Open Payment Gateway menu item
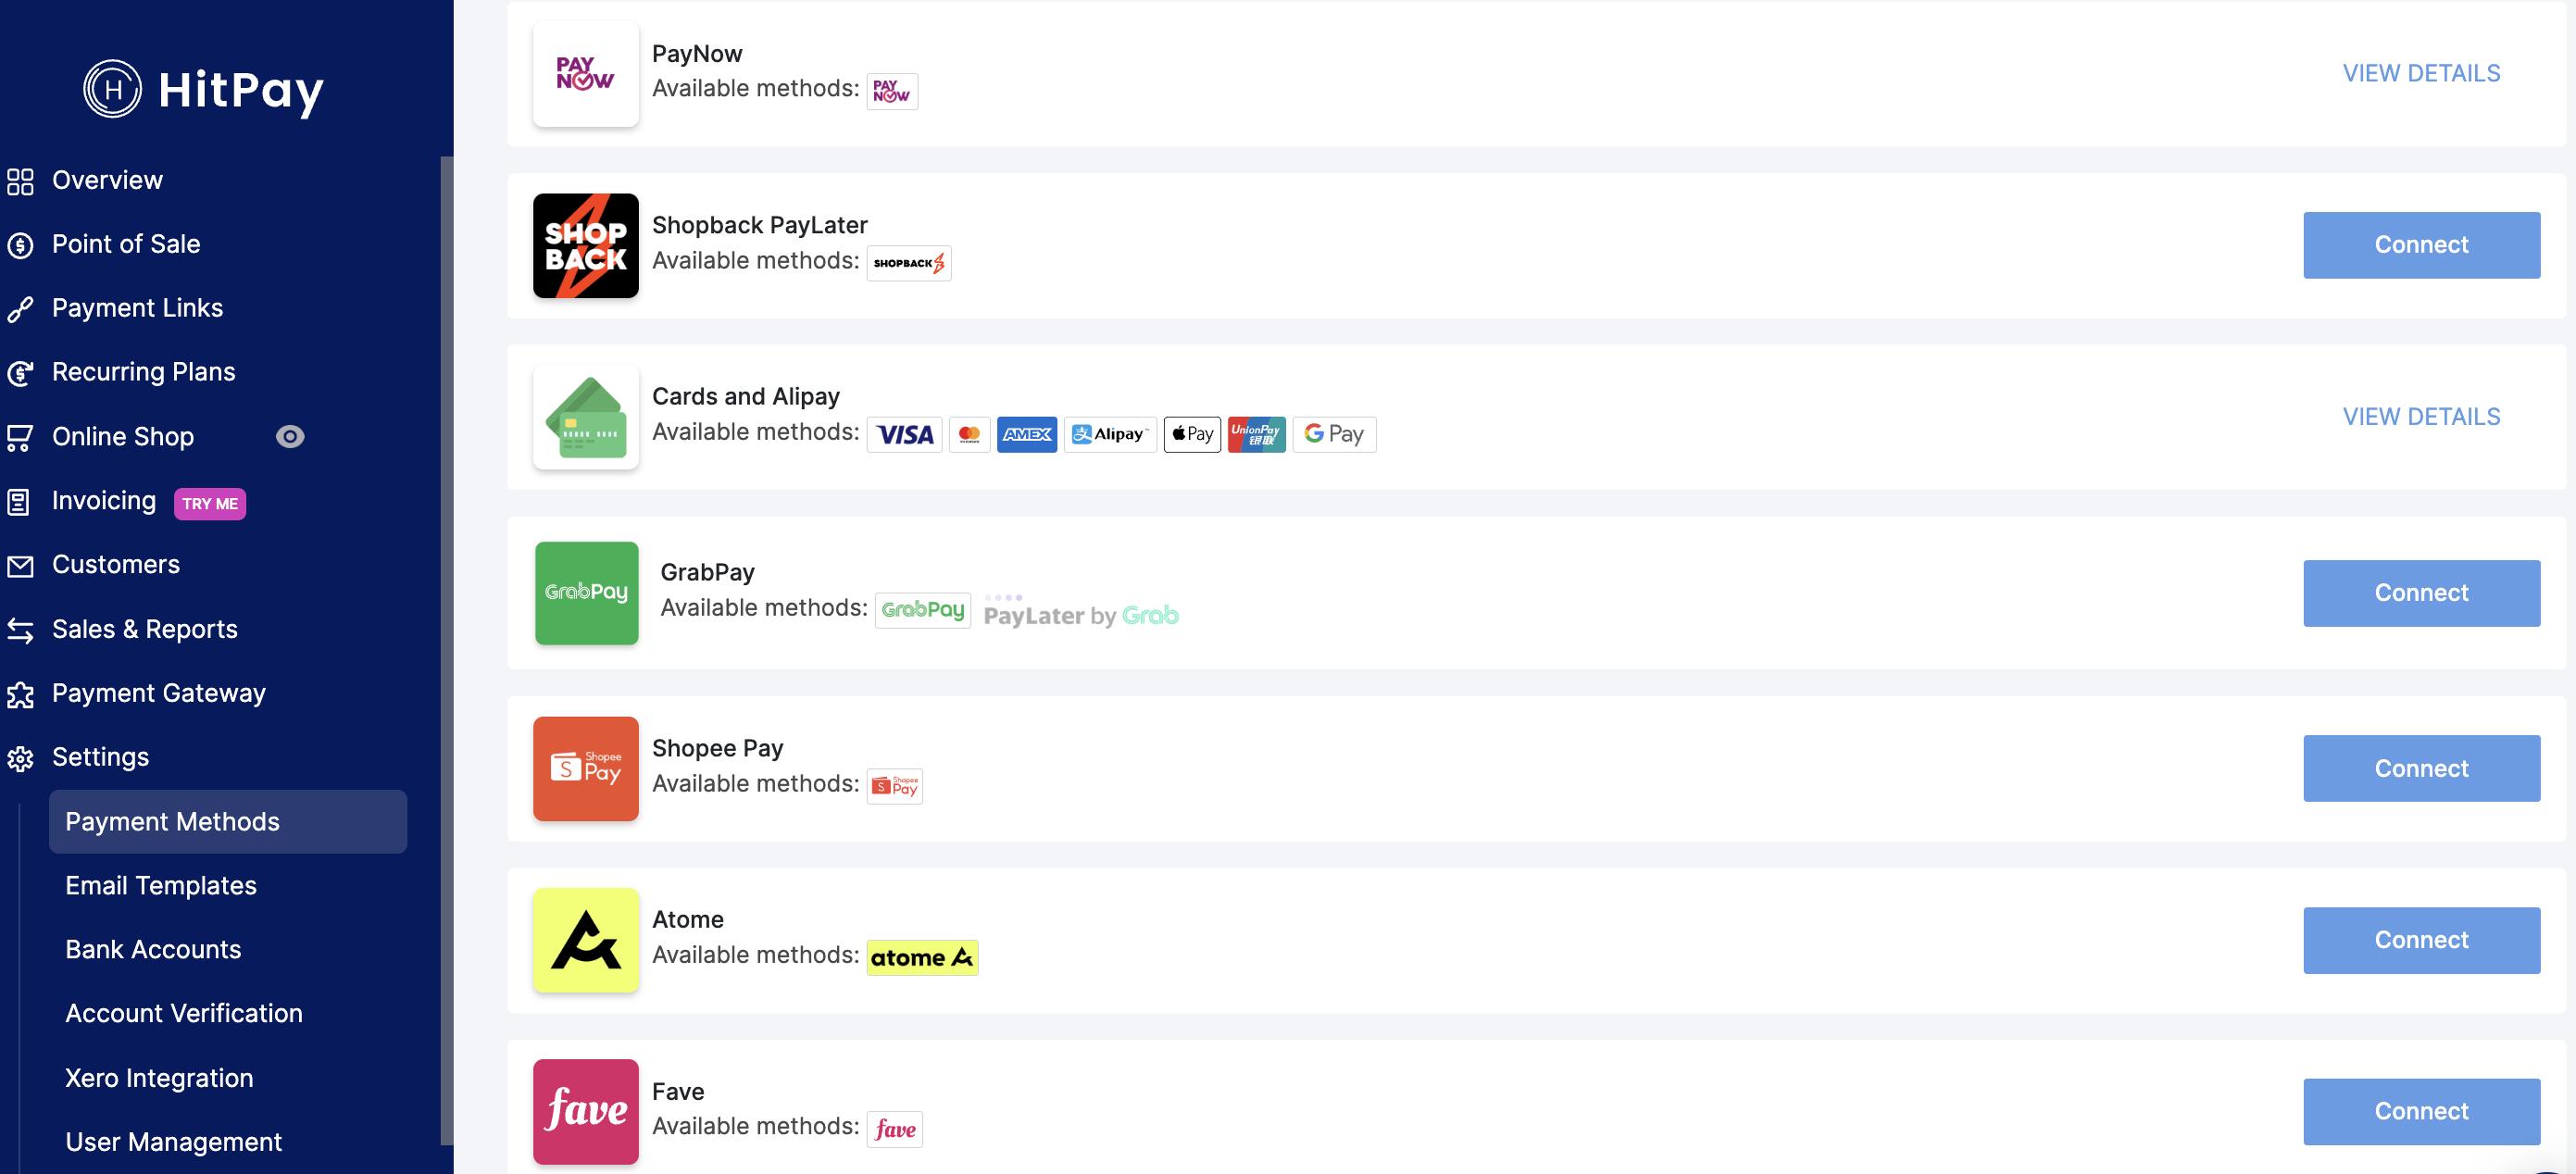This screenshot has width=2576, height=1174. click(159, 693)
